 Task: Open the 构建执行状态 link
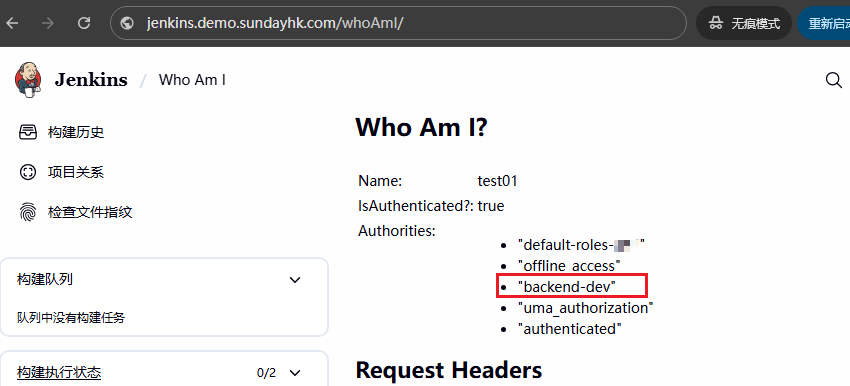point(59,372)
